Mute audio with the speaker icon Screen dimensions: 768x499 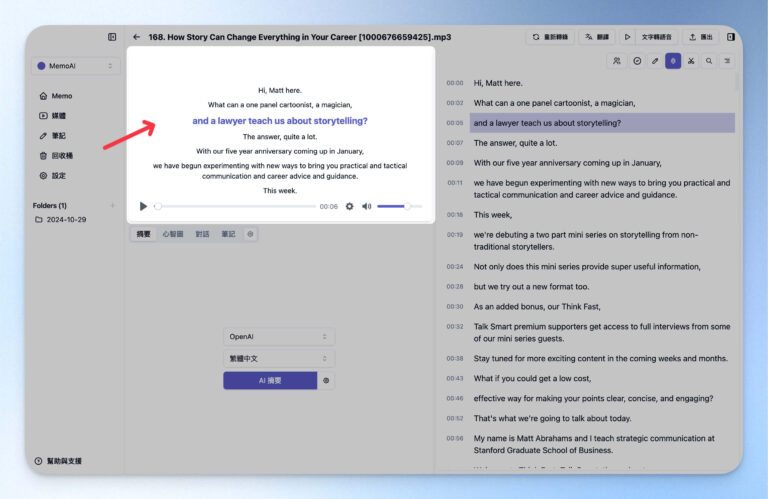click(366, 206)
